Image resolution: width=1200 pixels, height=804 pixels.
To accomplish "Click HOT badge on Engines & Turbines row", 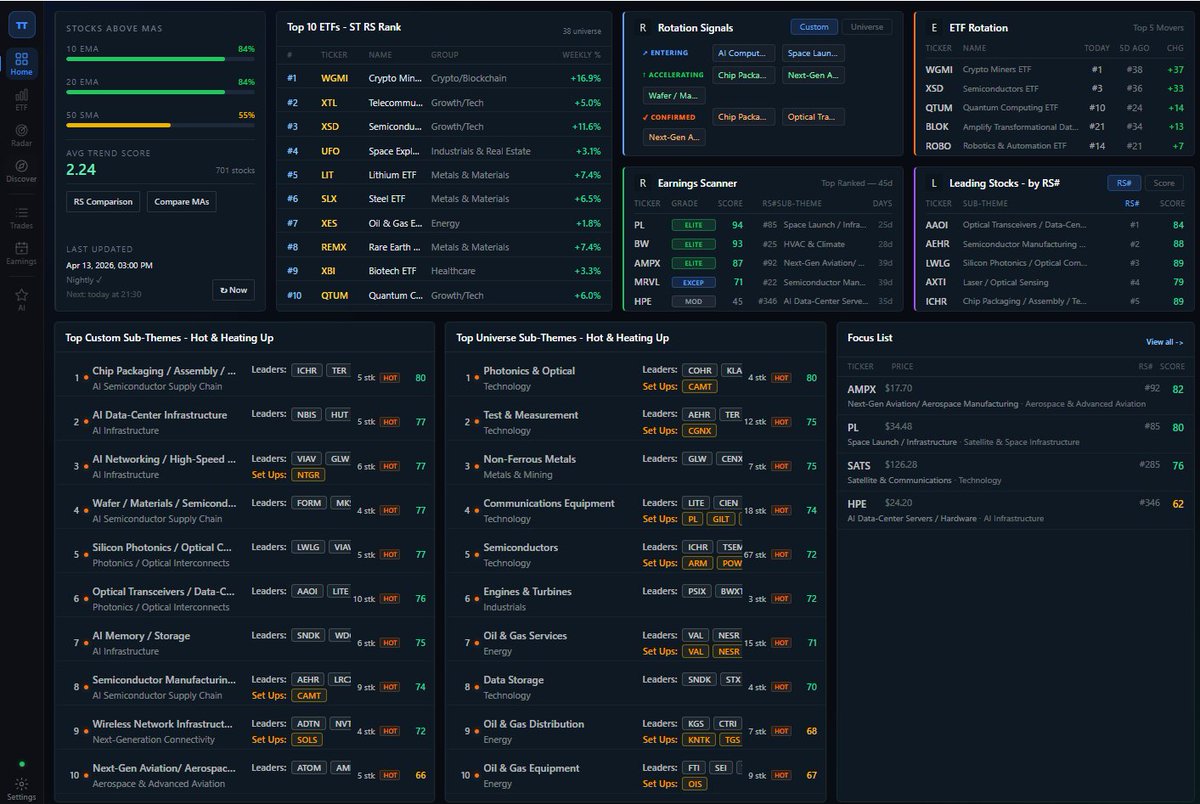I will pyautogui.click(x=781, y=599).
